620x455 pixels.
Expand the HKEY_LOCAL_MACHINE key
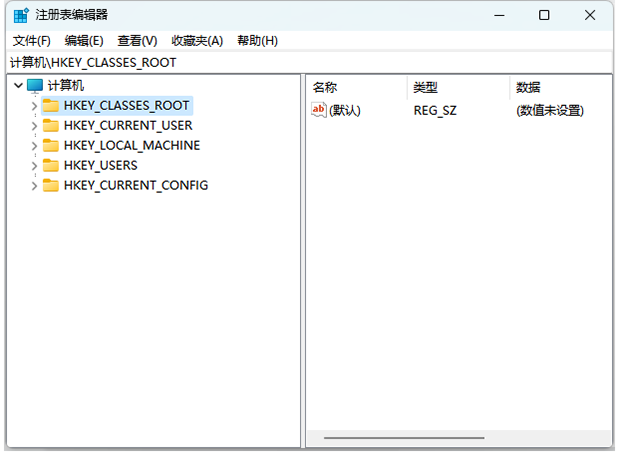pyautogui.click(x=35, y=146)
